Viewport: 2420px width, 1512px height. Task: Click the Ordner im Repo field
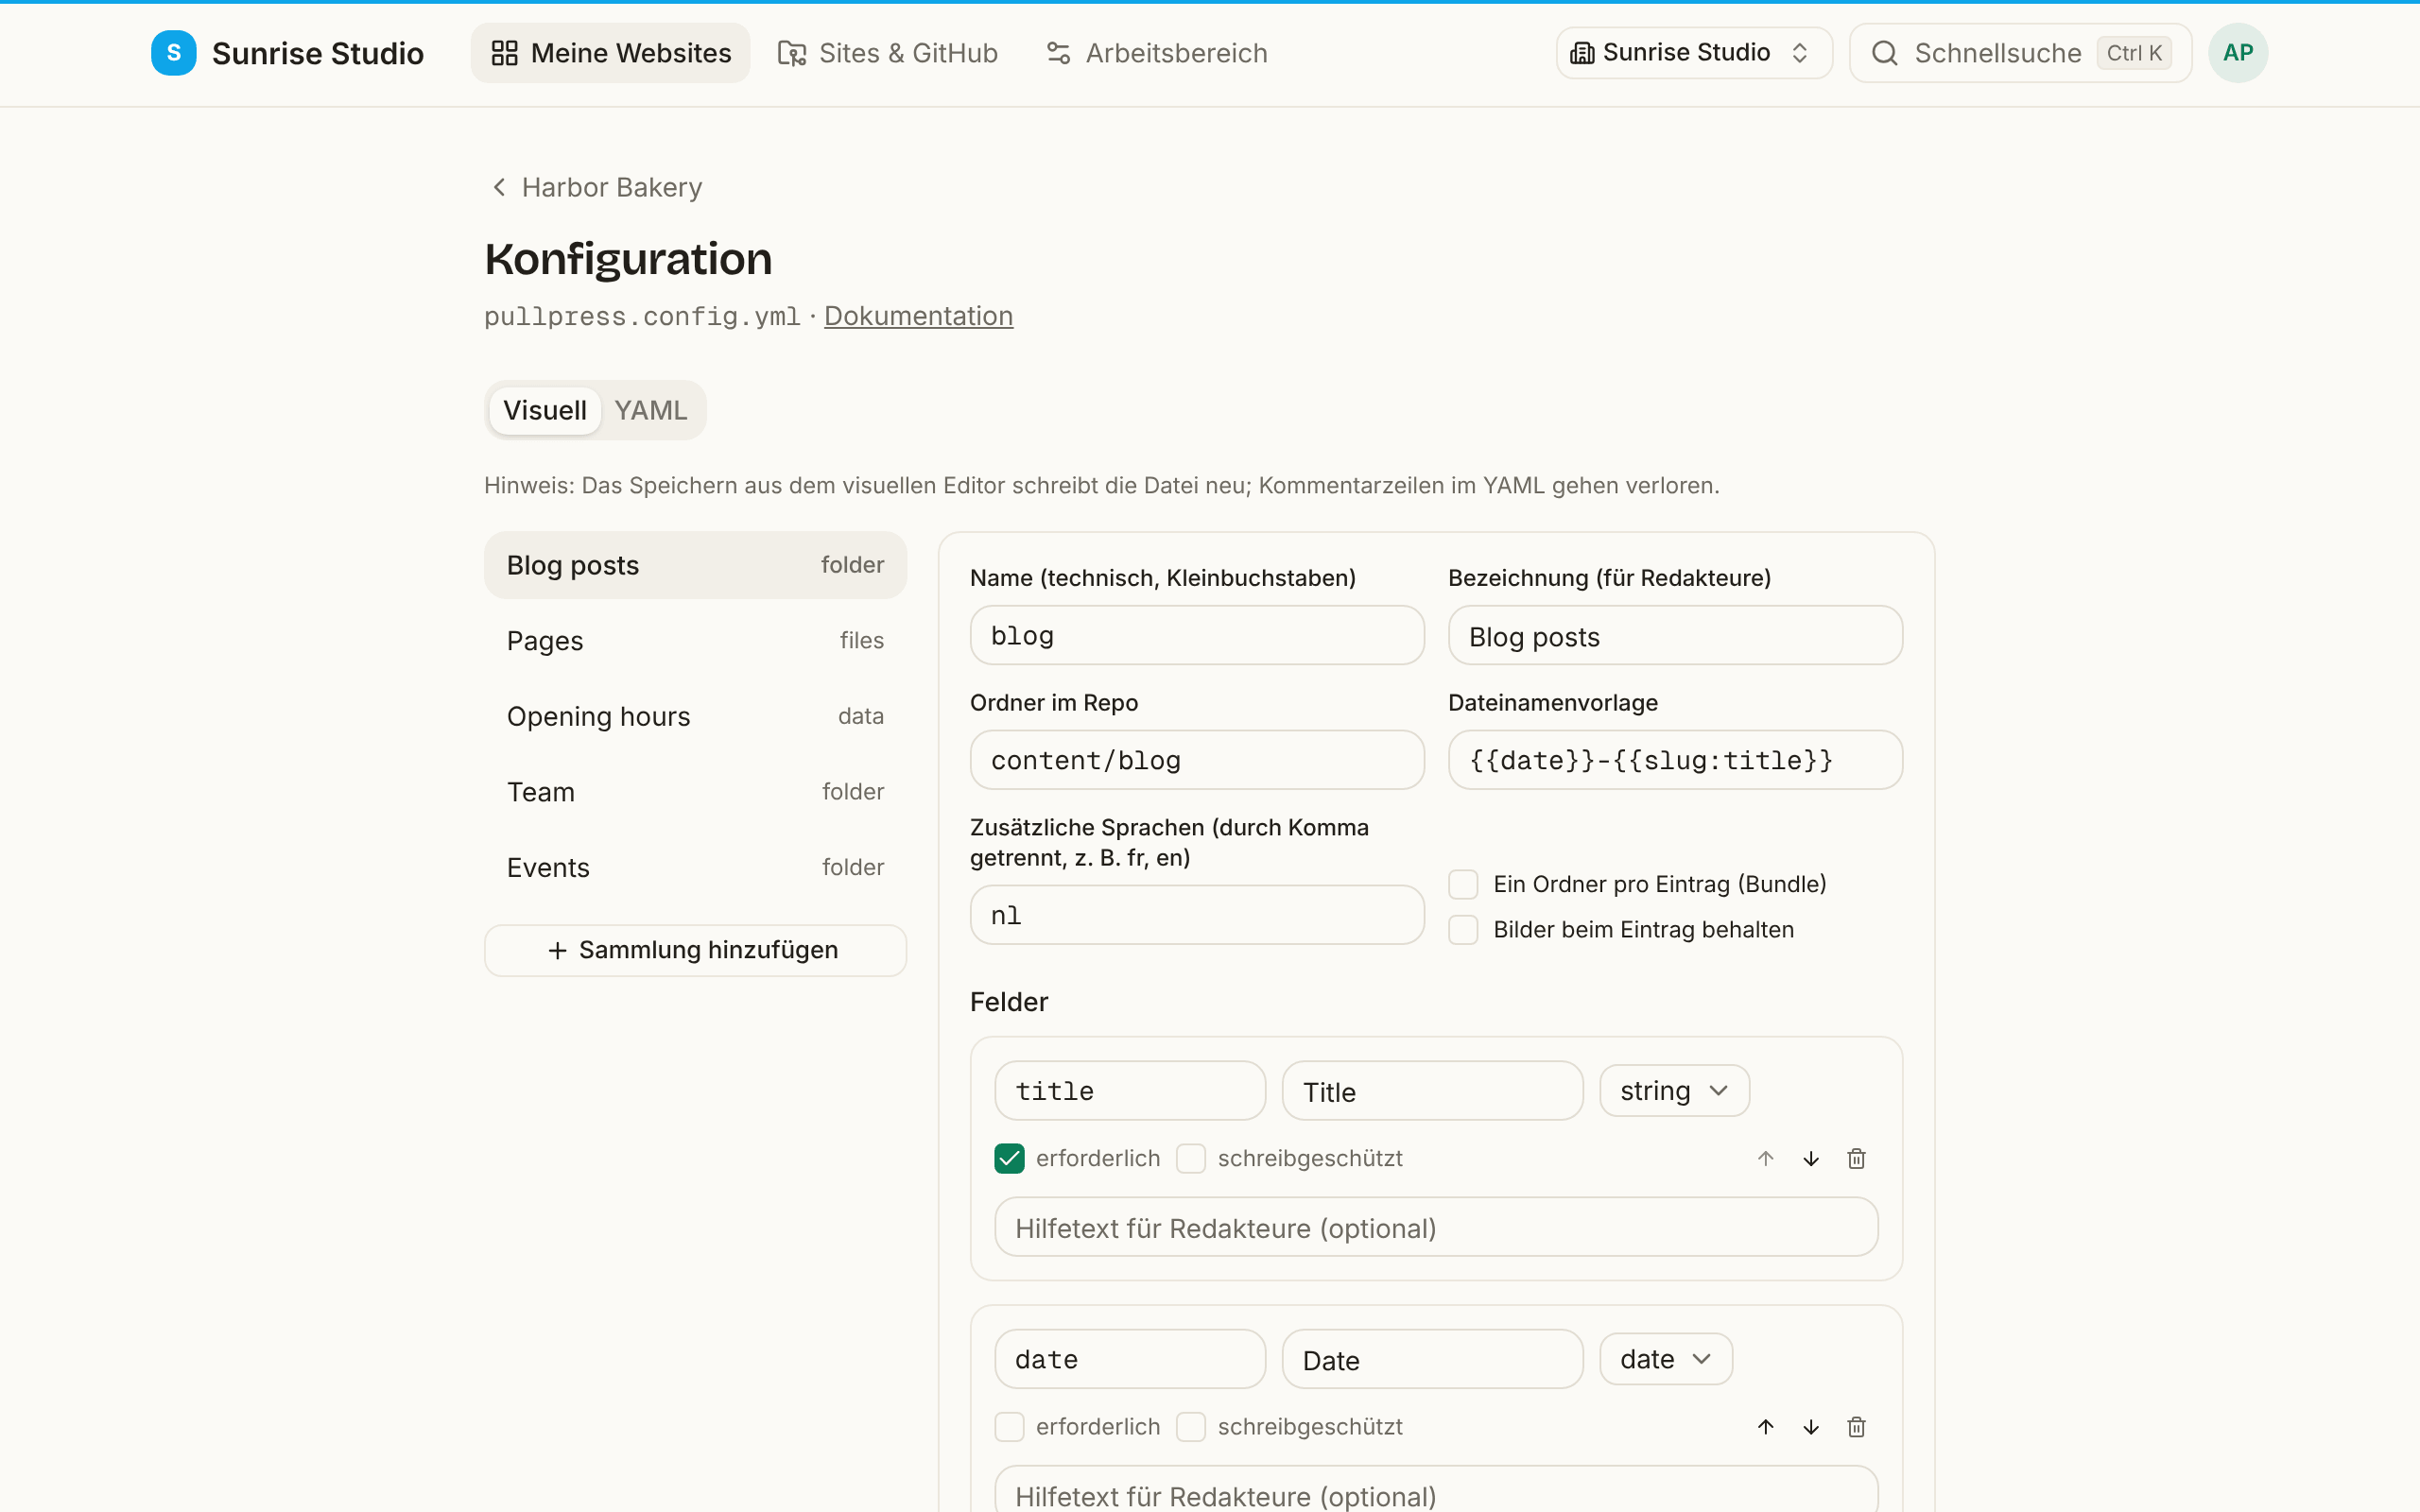[1197, 760]
